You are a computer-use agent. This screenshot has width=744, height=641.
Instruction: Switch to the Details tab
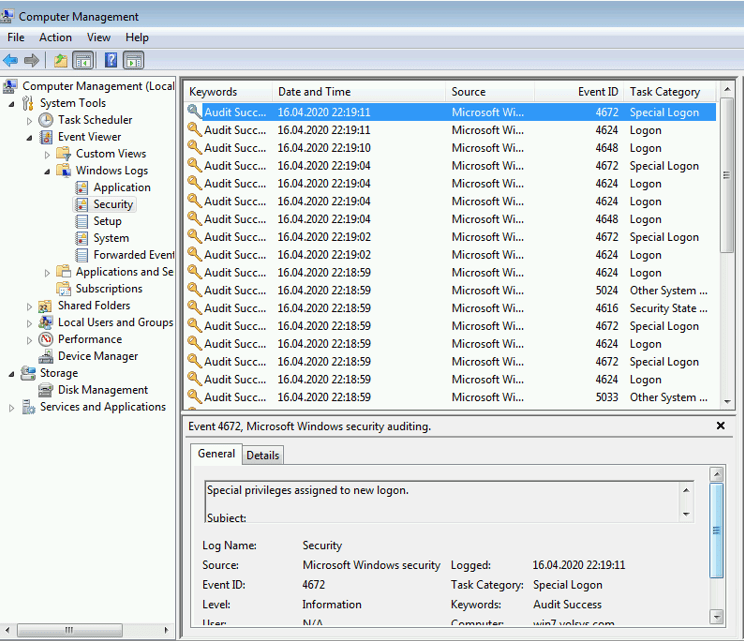263,455
